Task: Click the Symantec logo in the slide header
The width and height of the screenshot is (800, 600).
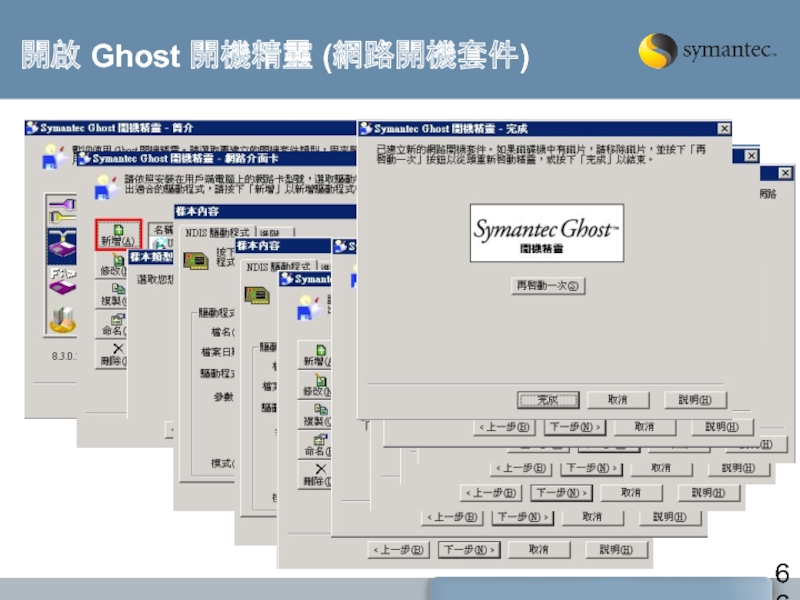Action: tap(707, 51)
